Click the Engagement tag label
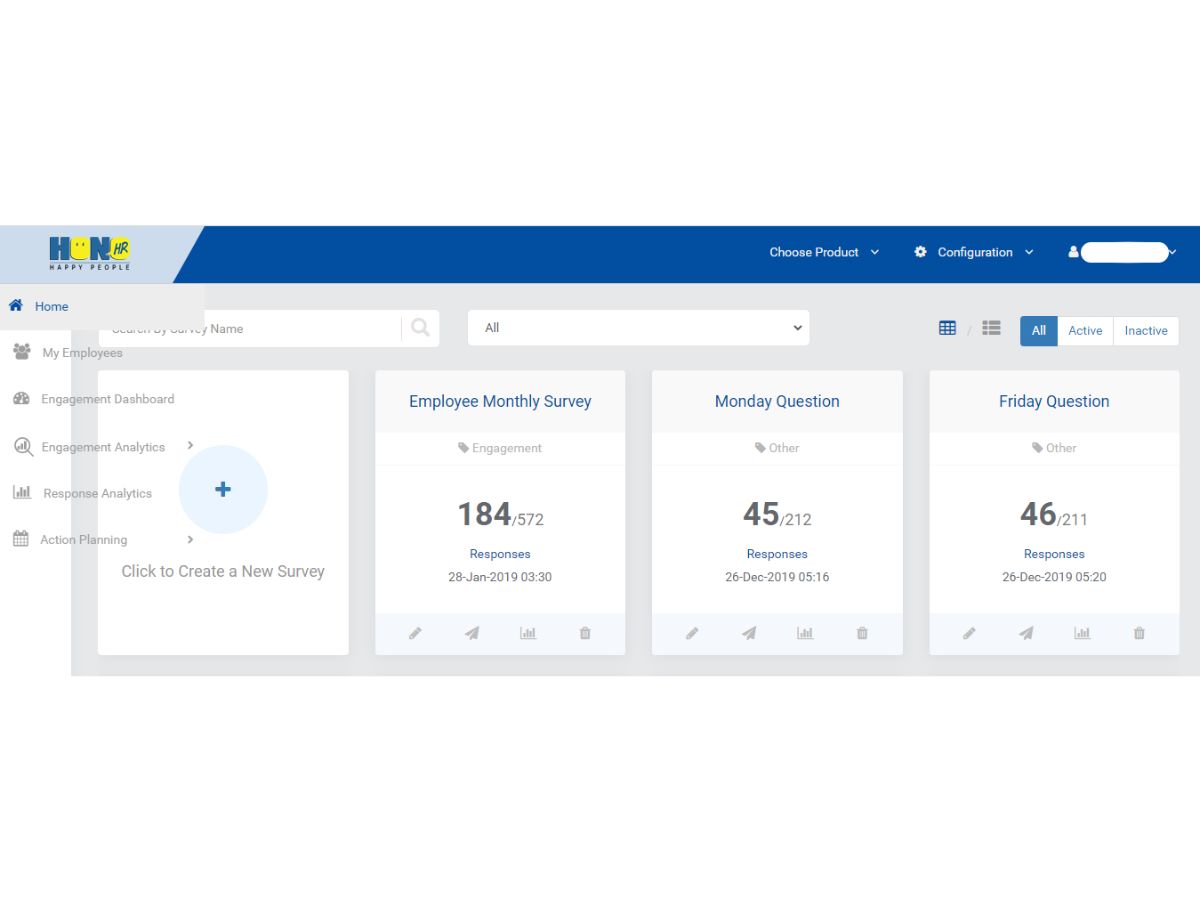Viewport: 1200px width, 900px height. [x=500, y=448]
